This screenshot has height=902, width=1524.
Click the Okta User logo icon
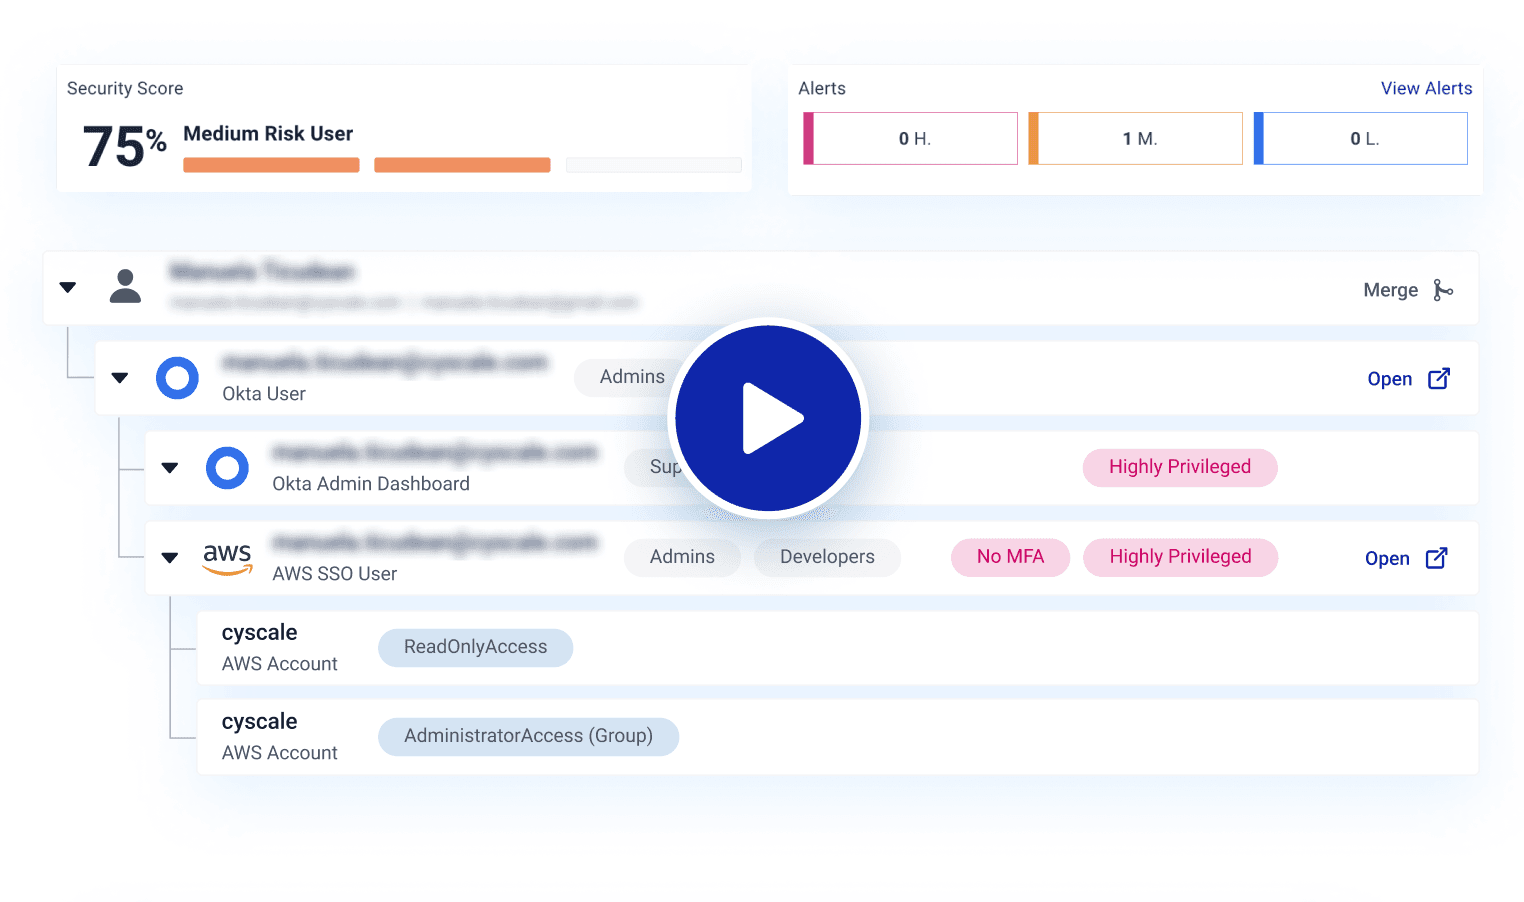(177, 378)
